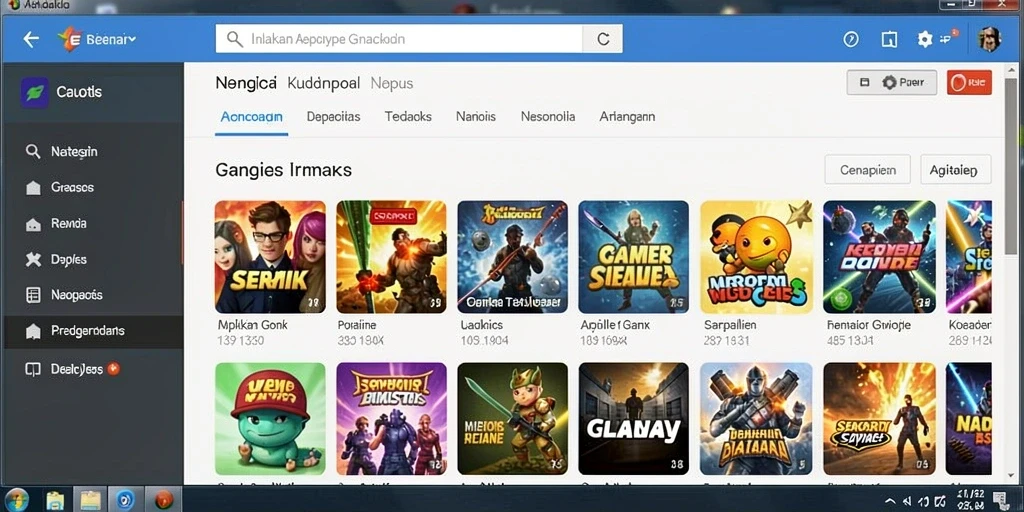Click the red record button
Screen dimensions: 1024x512
pyautogui.click(x=969, y=82)
